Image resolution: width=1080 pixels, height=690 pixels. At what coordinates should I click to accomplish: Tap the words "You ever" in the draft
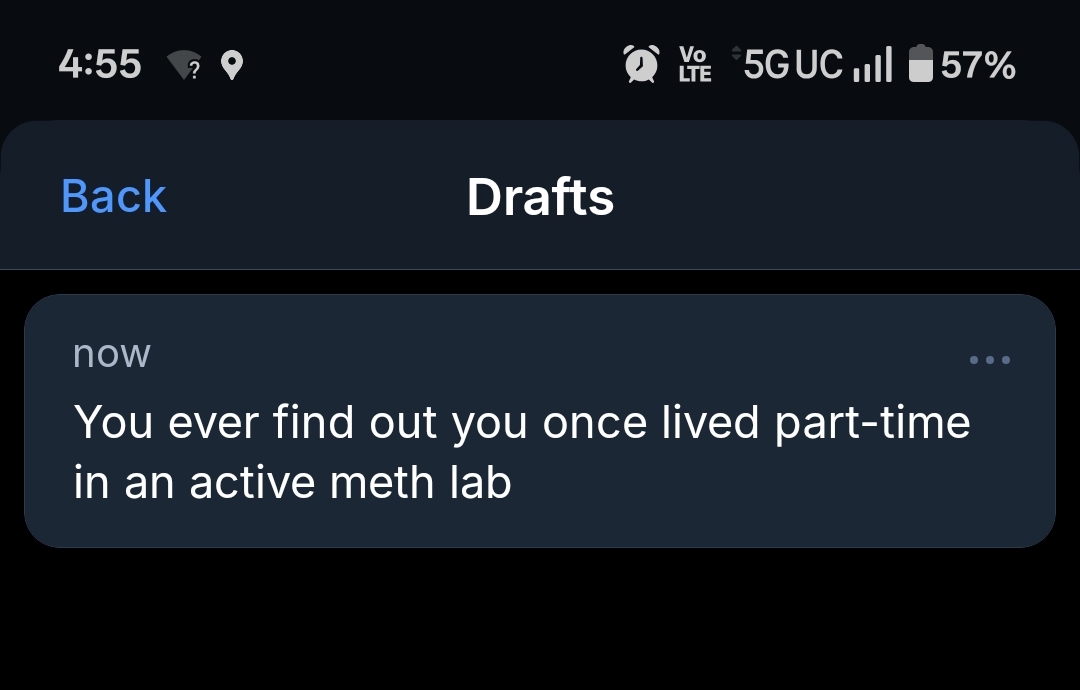coord(166,423)
